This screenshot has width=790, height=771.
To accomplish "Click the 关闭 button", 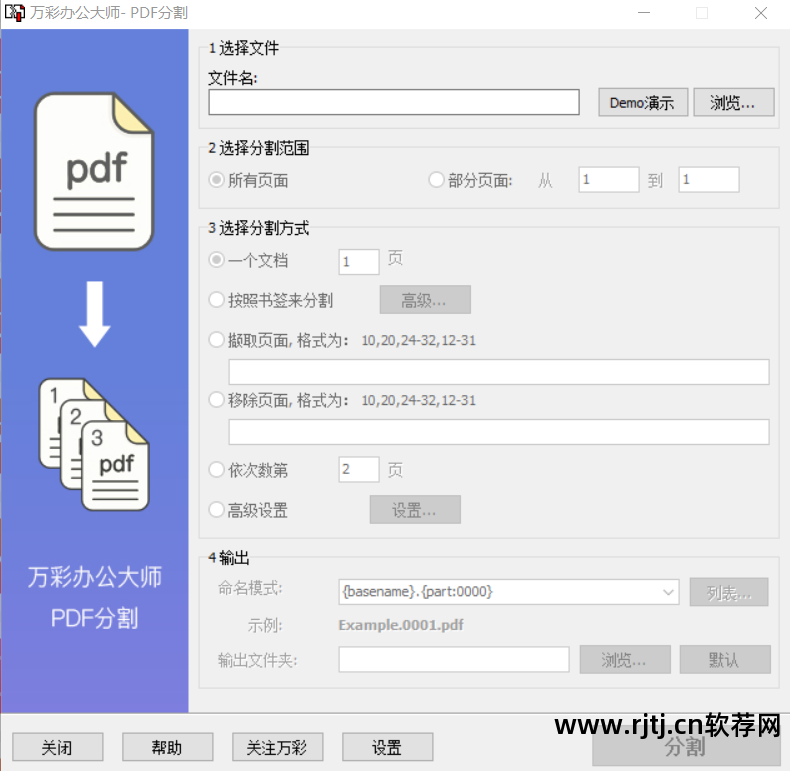I will 57,747.
